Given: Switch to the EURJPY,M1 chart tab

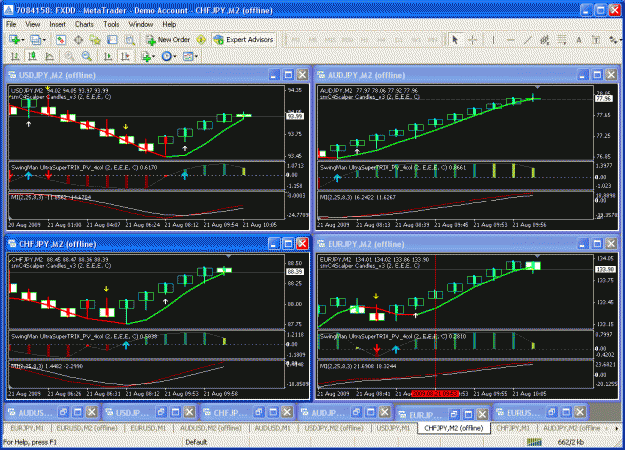Looking at the screenshot, I should tap(27, 428).
